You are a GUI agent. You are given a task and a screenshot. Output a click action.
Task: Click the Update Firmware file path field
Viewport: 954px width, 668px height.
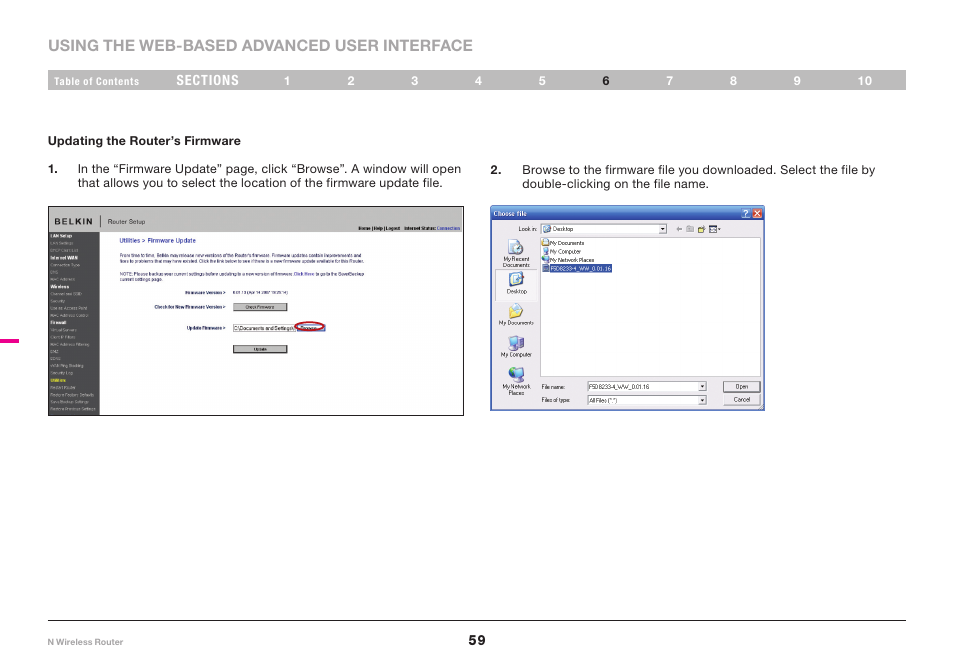click(264, 328)
